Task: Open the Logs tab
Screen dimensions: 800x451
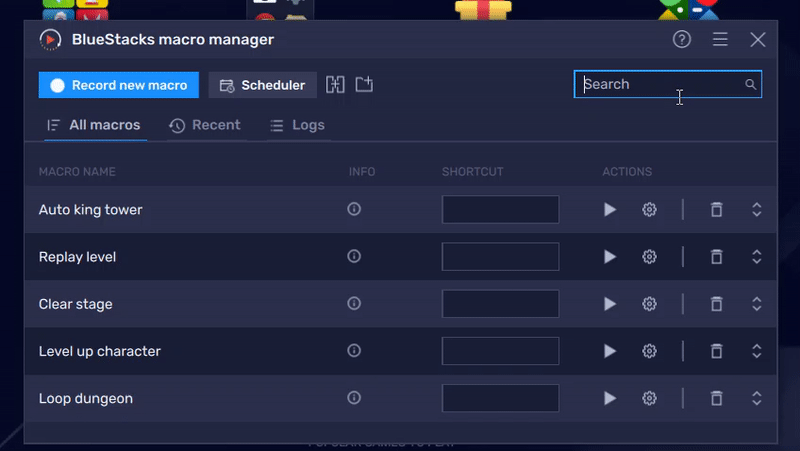Action: [298, 125]
